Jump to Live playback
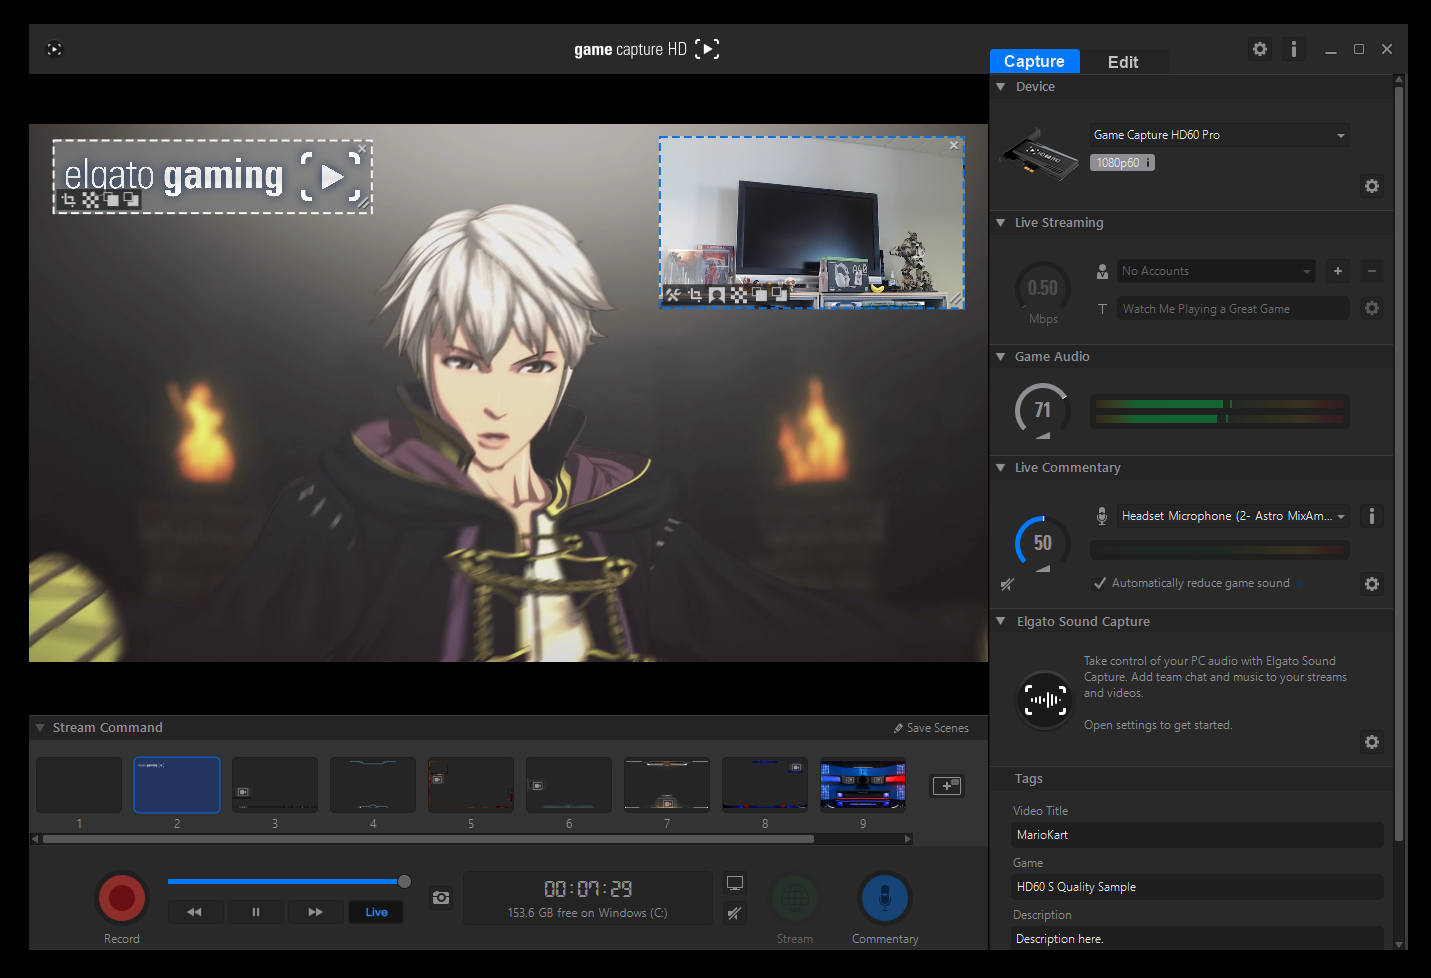 click(376, 912)
